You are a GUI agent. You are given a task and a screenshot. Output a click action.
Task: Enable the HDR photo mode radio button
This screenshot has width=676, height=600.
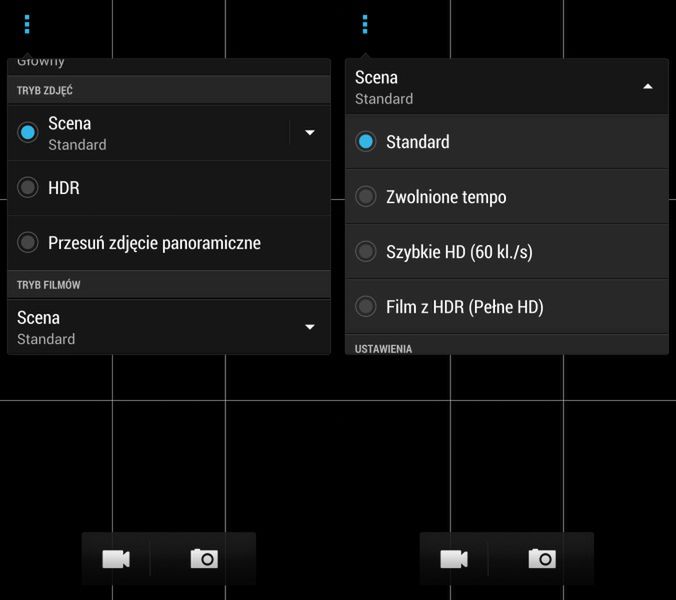tap(28, 188)
